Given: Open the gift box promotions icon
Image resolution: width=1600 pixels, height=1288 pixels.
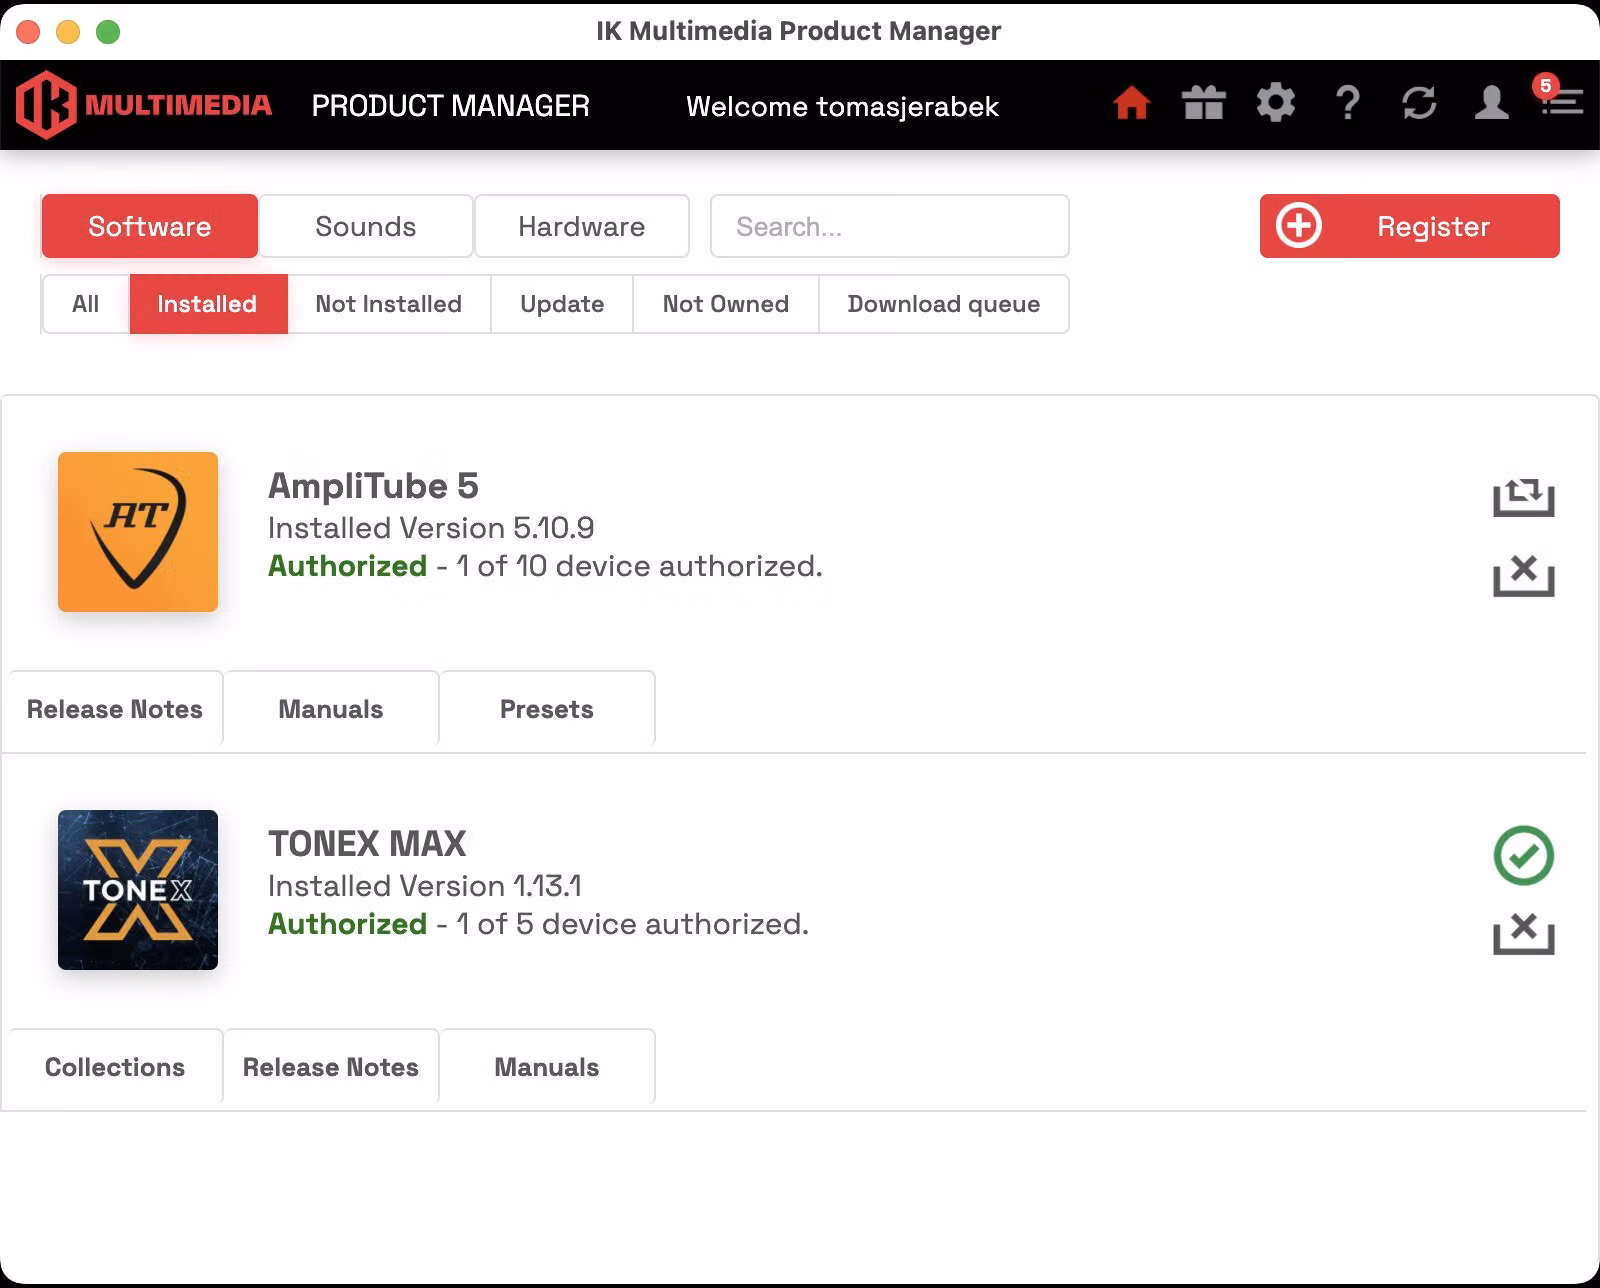Looking at the screenshot, I should coord(1203,103).
